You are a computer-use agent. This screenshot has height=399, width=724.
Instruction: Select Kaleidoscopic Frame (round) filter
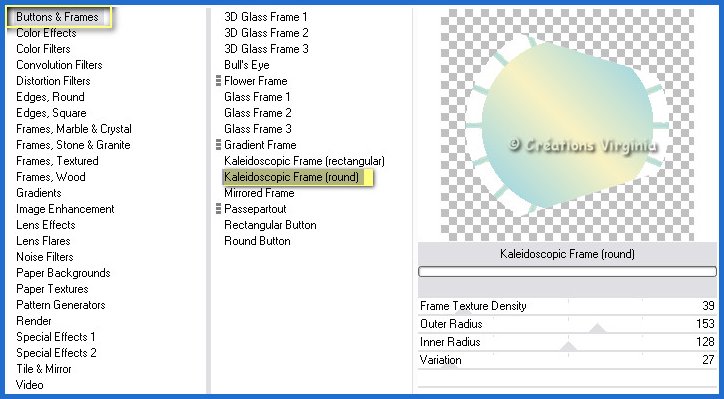pos(291,177)
